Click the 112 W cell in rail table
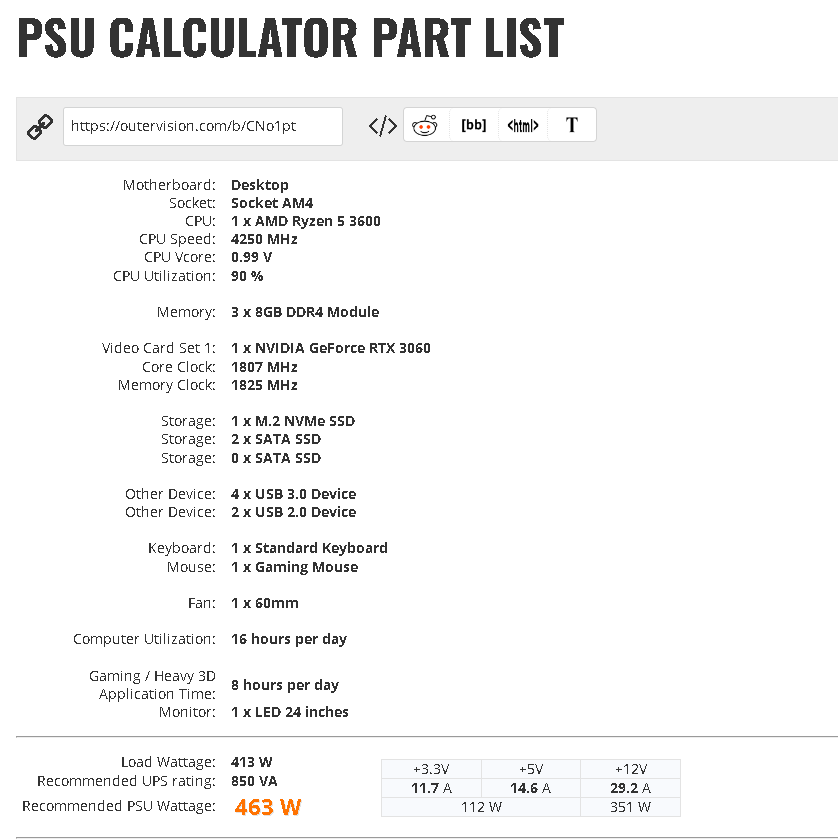Screen dimensions: 838x839 coord(481,807)
